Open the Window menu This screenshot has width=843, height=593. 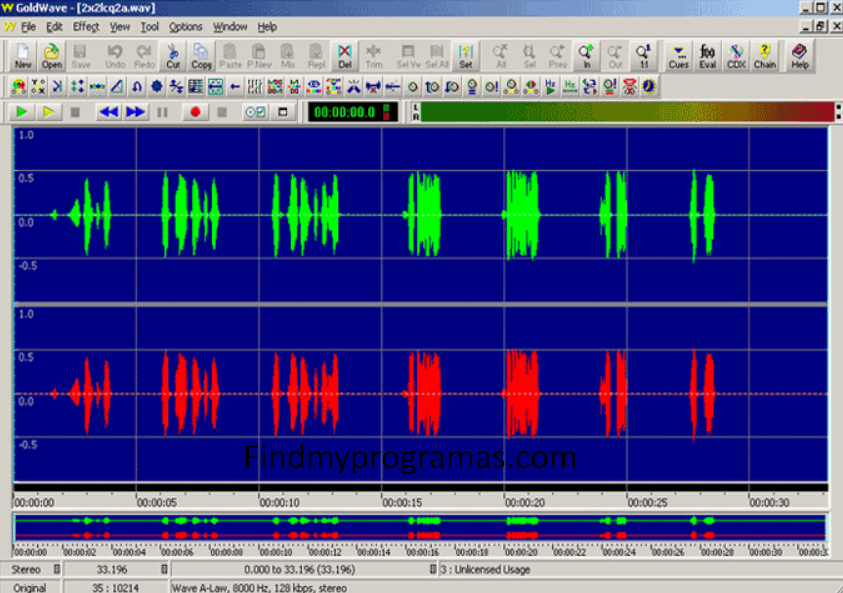(230, 27)
